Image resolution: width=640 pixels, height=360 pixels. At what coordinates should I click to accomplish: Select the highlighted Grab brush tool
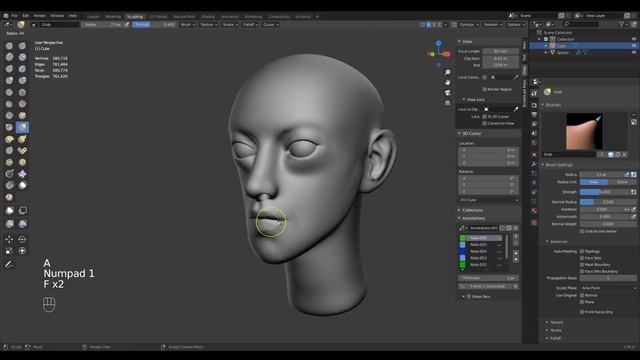[22, 127]
